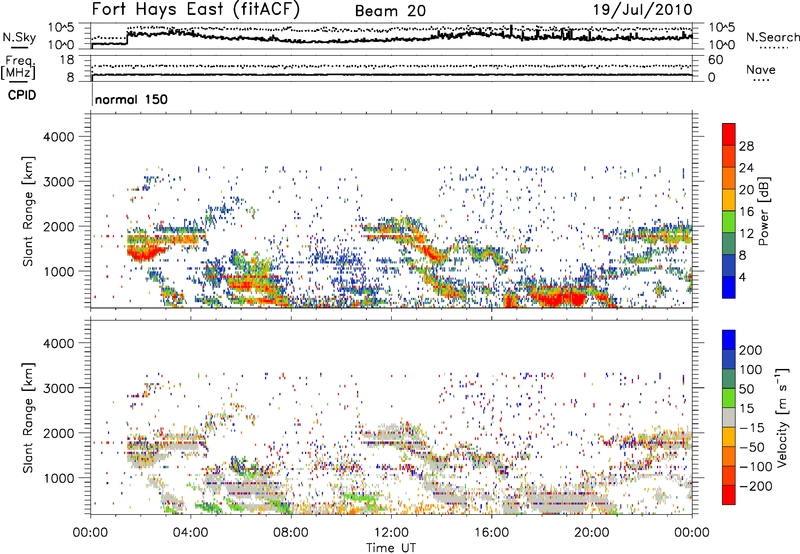Pick the red segment above 28 dB
Image resolution: width=800 pixels, height=554 pixels.
click(x=729, y=134)
